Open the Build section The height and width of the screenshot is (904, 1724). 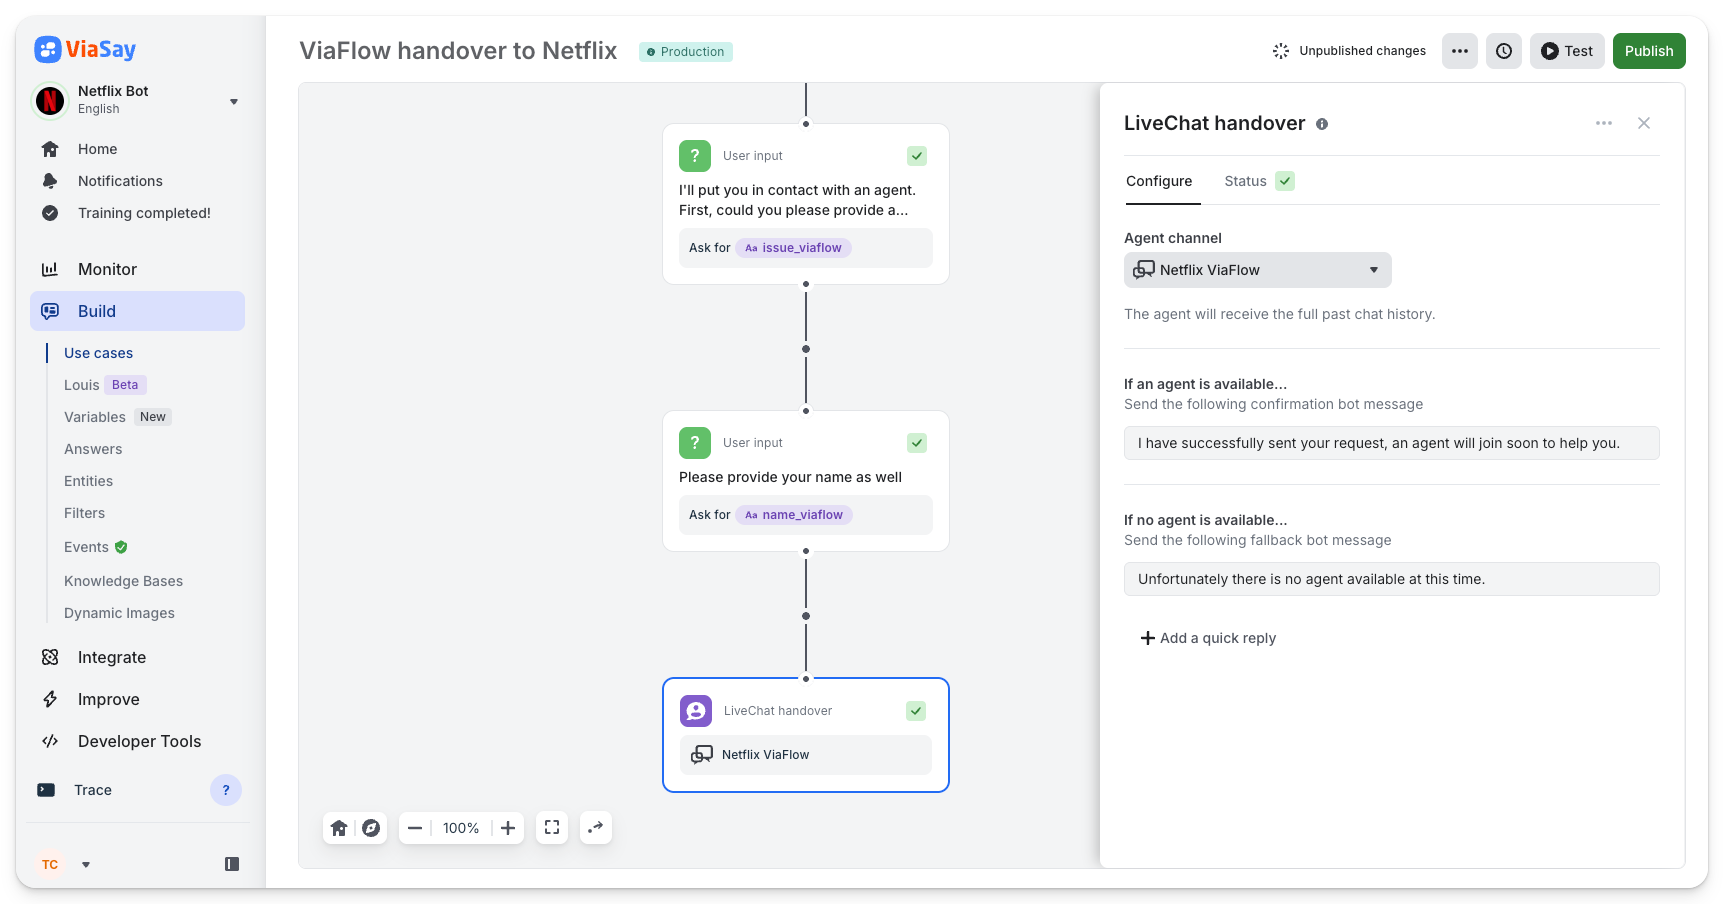(x=137, y=311)
